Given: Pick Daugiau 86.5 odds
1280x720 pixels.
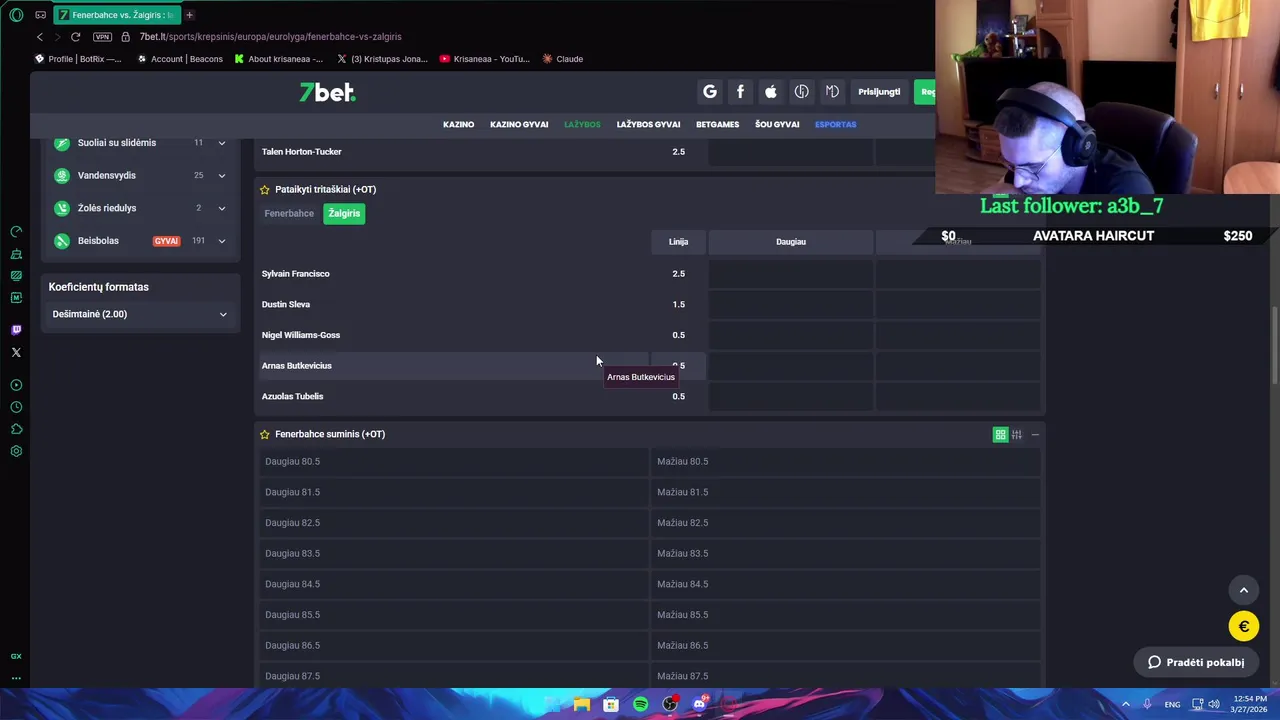Looking at the screenshot, I should (x=453, y=645).
